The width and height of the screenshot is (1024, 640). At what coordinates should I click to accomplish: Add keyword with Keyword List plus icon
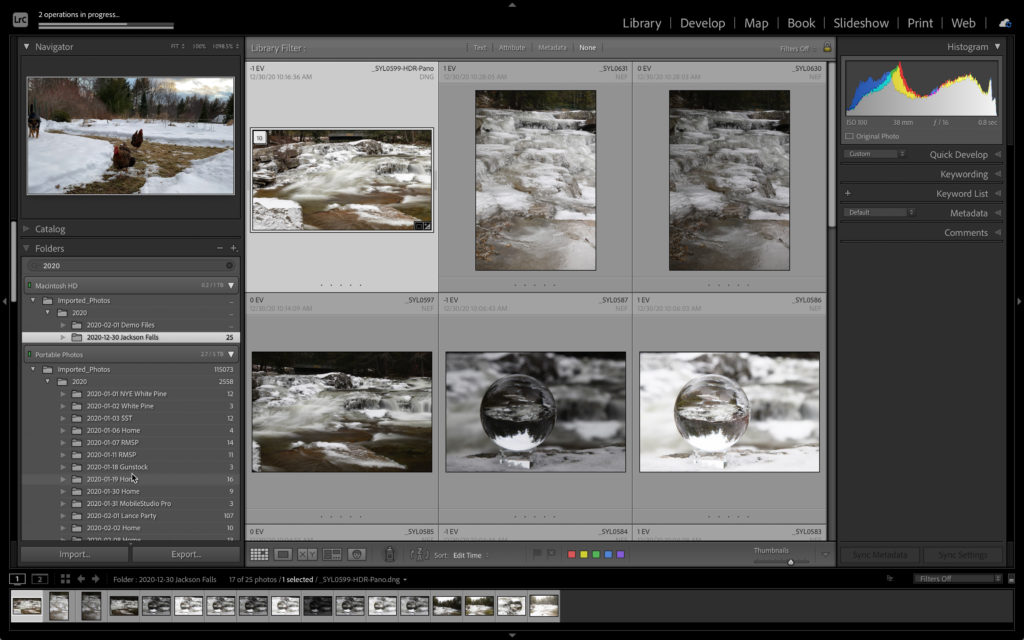[848, 193]
